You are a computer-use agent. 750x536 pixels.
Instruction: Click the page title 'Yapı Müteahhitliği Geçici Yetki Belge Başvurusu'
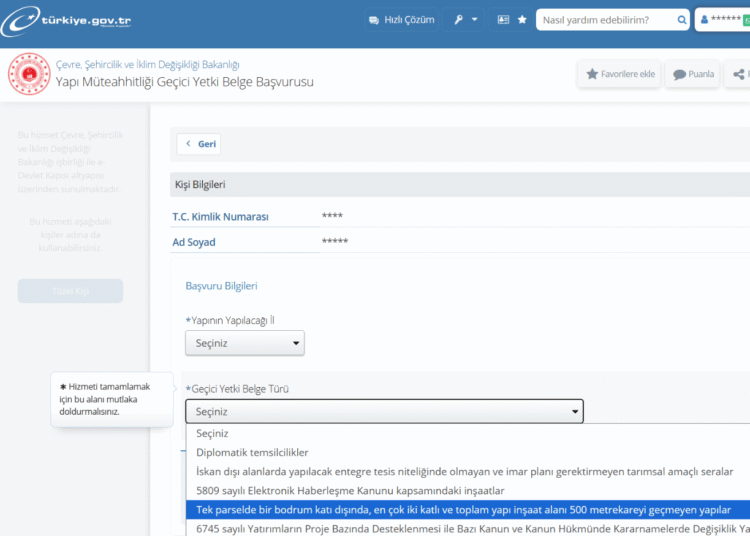pos(185,82)
